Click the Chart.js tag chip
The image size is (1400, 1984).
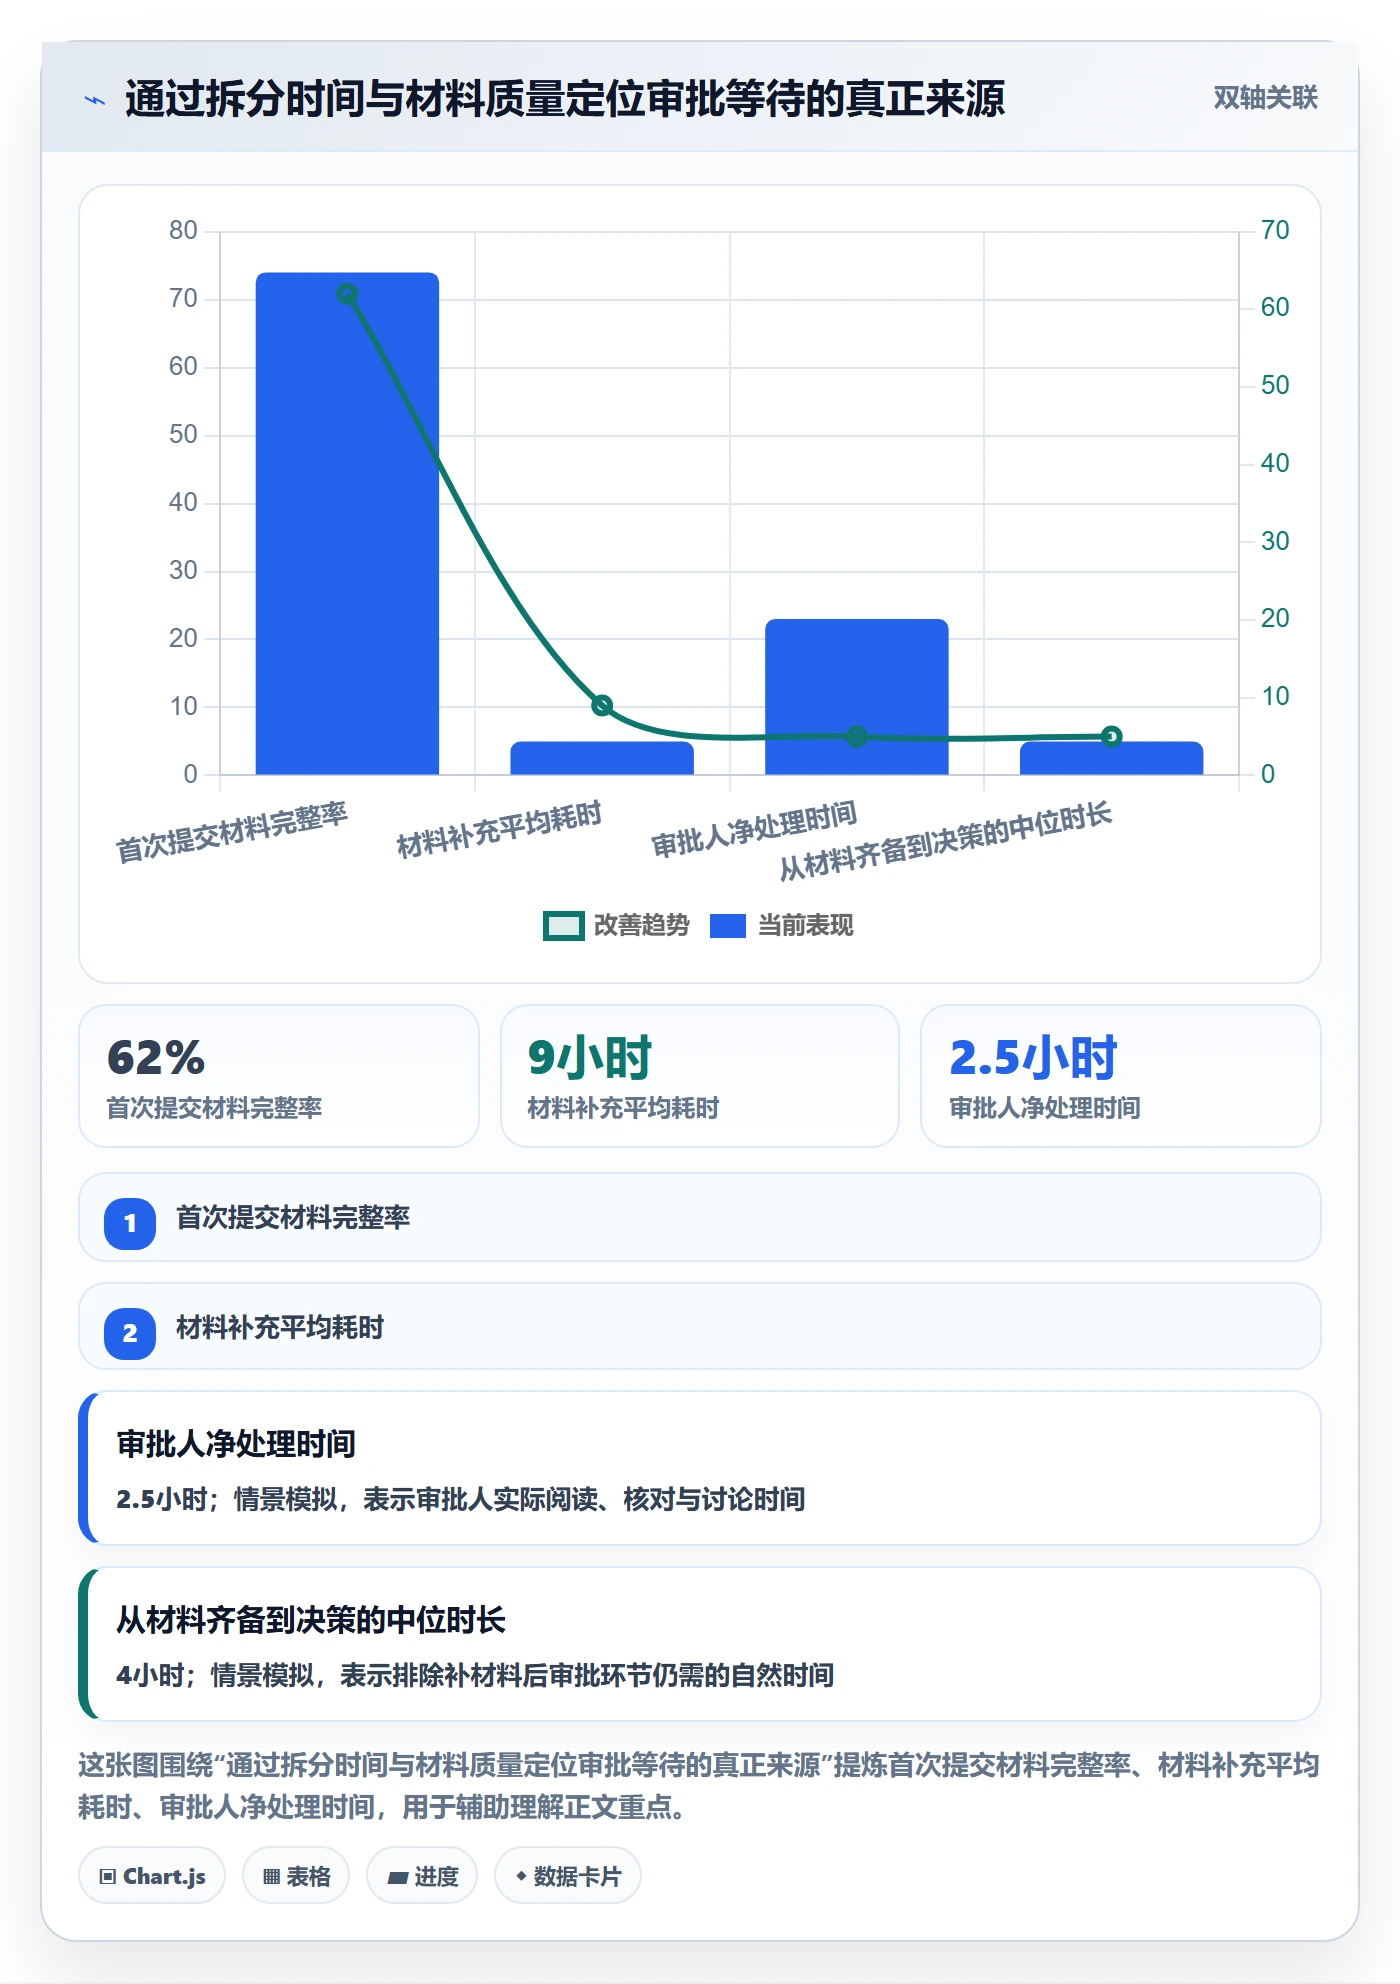pos(152,1876)
